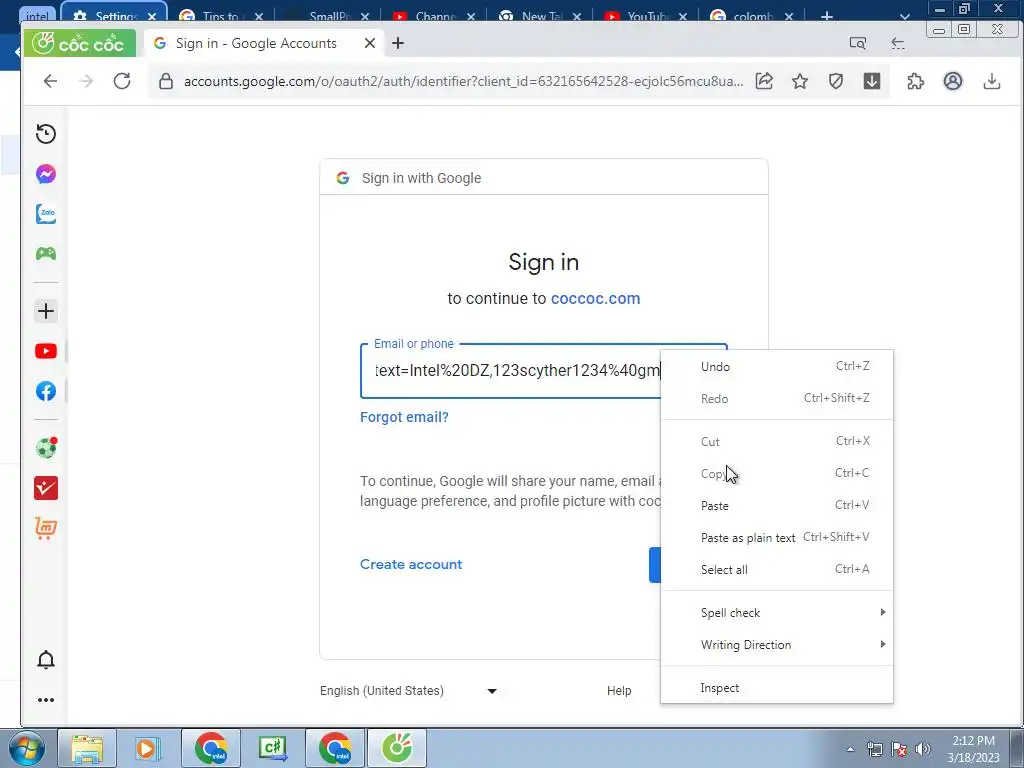The image size is (1024, 768).
Task: Open the media player taskbar icon
Action: [x=148, y=748]
